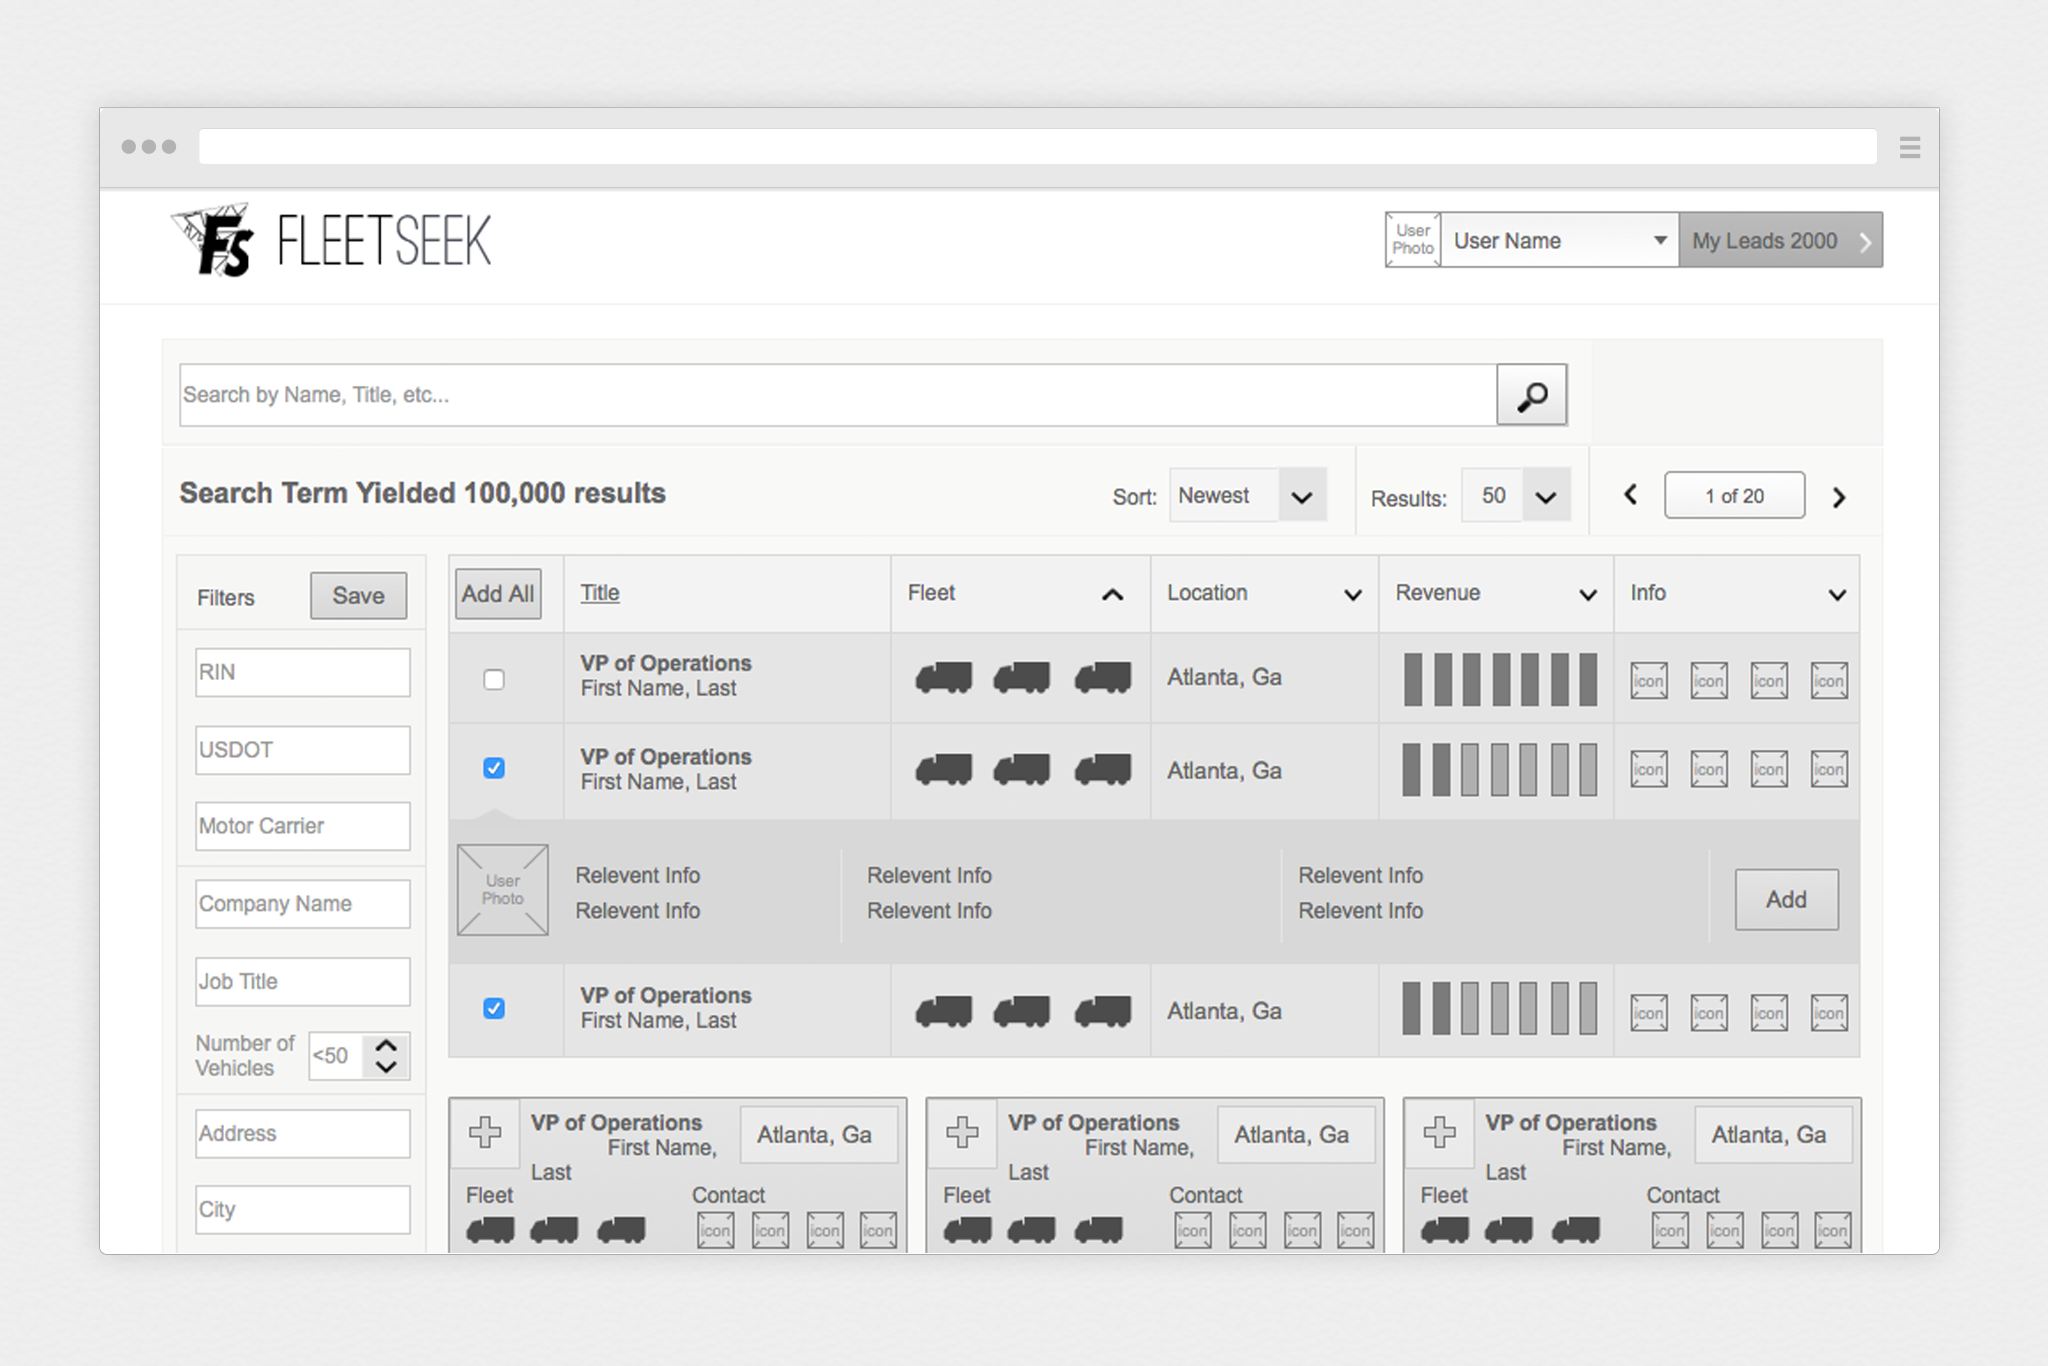Click the Add All button
Viewport: 2048px width, 1366px height.
tap(497, 594)
